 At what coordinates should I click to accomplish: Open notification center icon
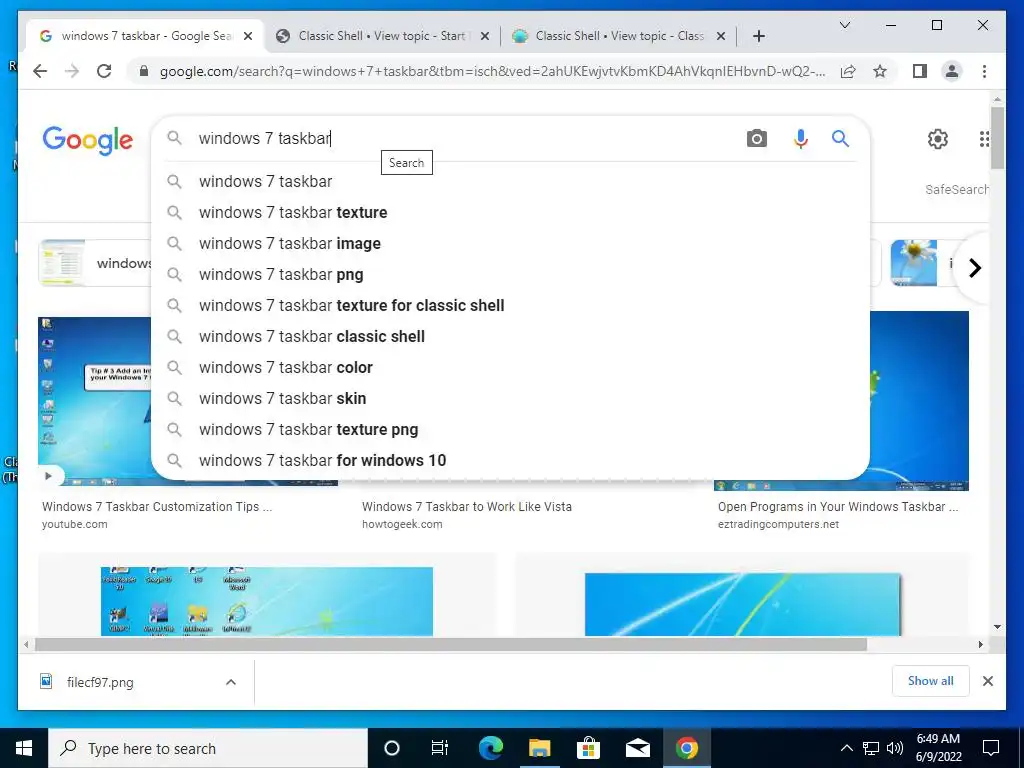[991, 748]
